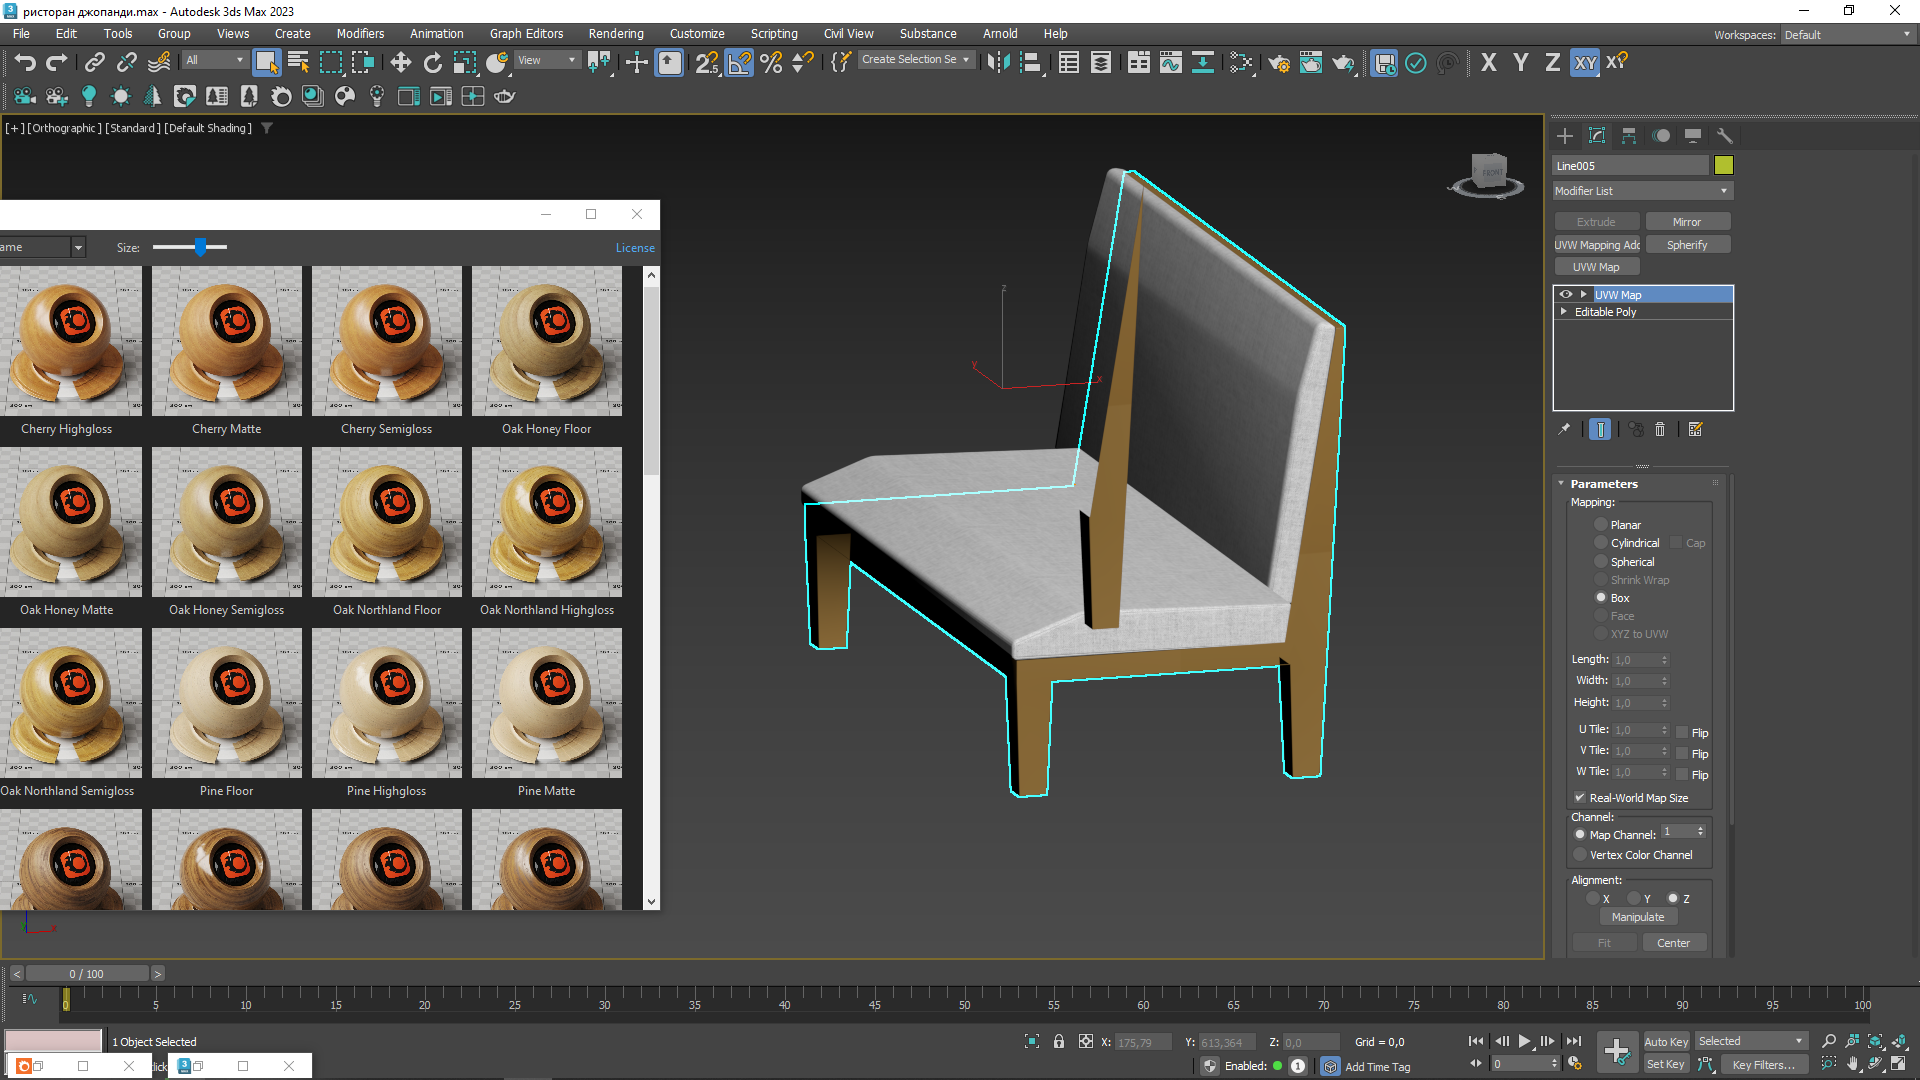This screenshot has width=1920, height=1080.
Task: Select Planar mapping radio button
Action: [1601, 525]
